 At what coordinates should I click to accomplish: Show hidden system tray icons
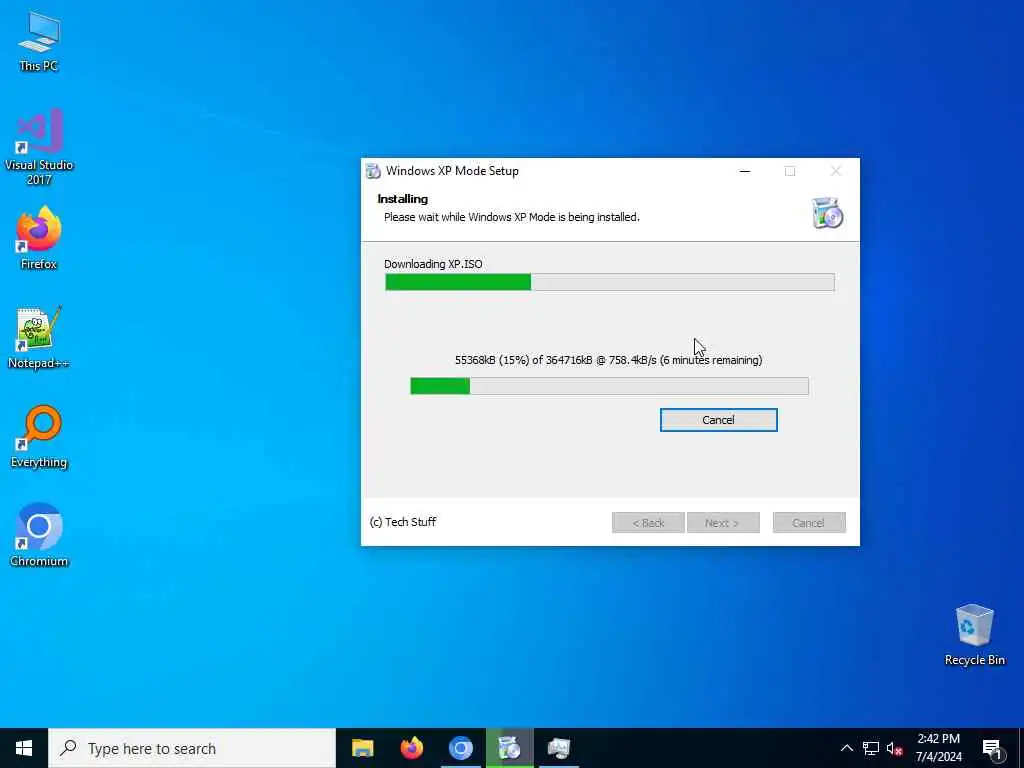(x=846, y=748)
